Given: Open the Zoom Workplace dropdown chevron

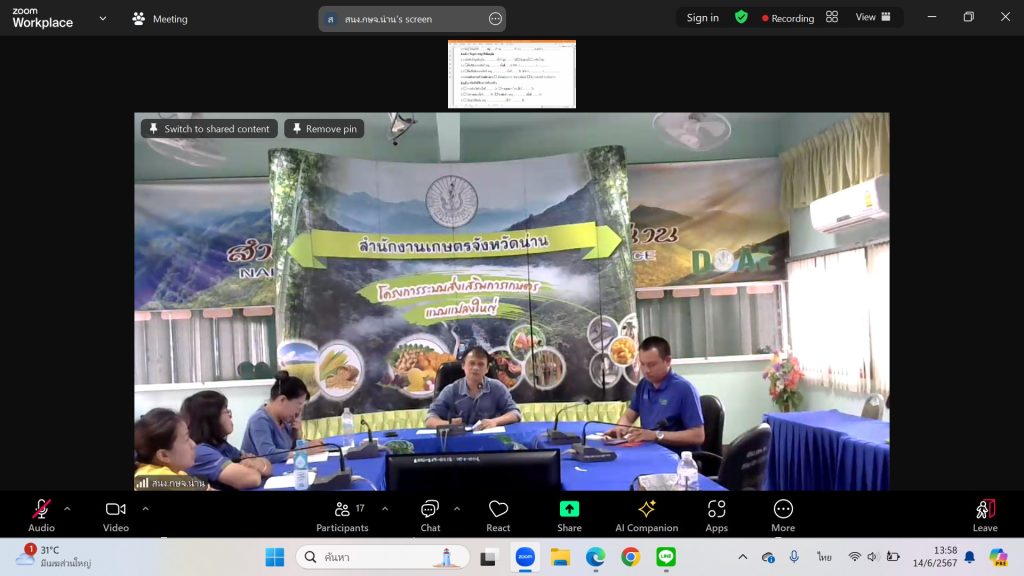Looking at the screenshot, I should tap(102, 18).
